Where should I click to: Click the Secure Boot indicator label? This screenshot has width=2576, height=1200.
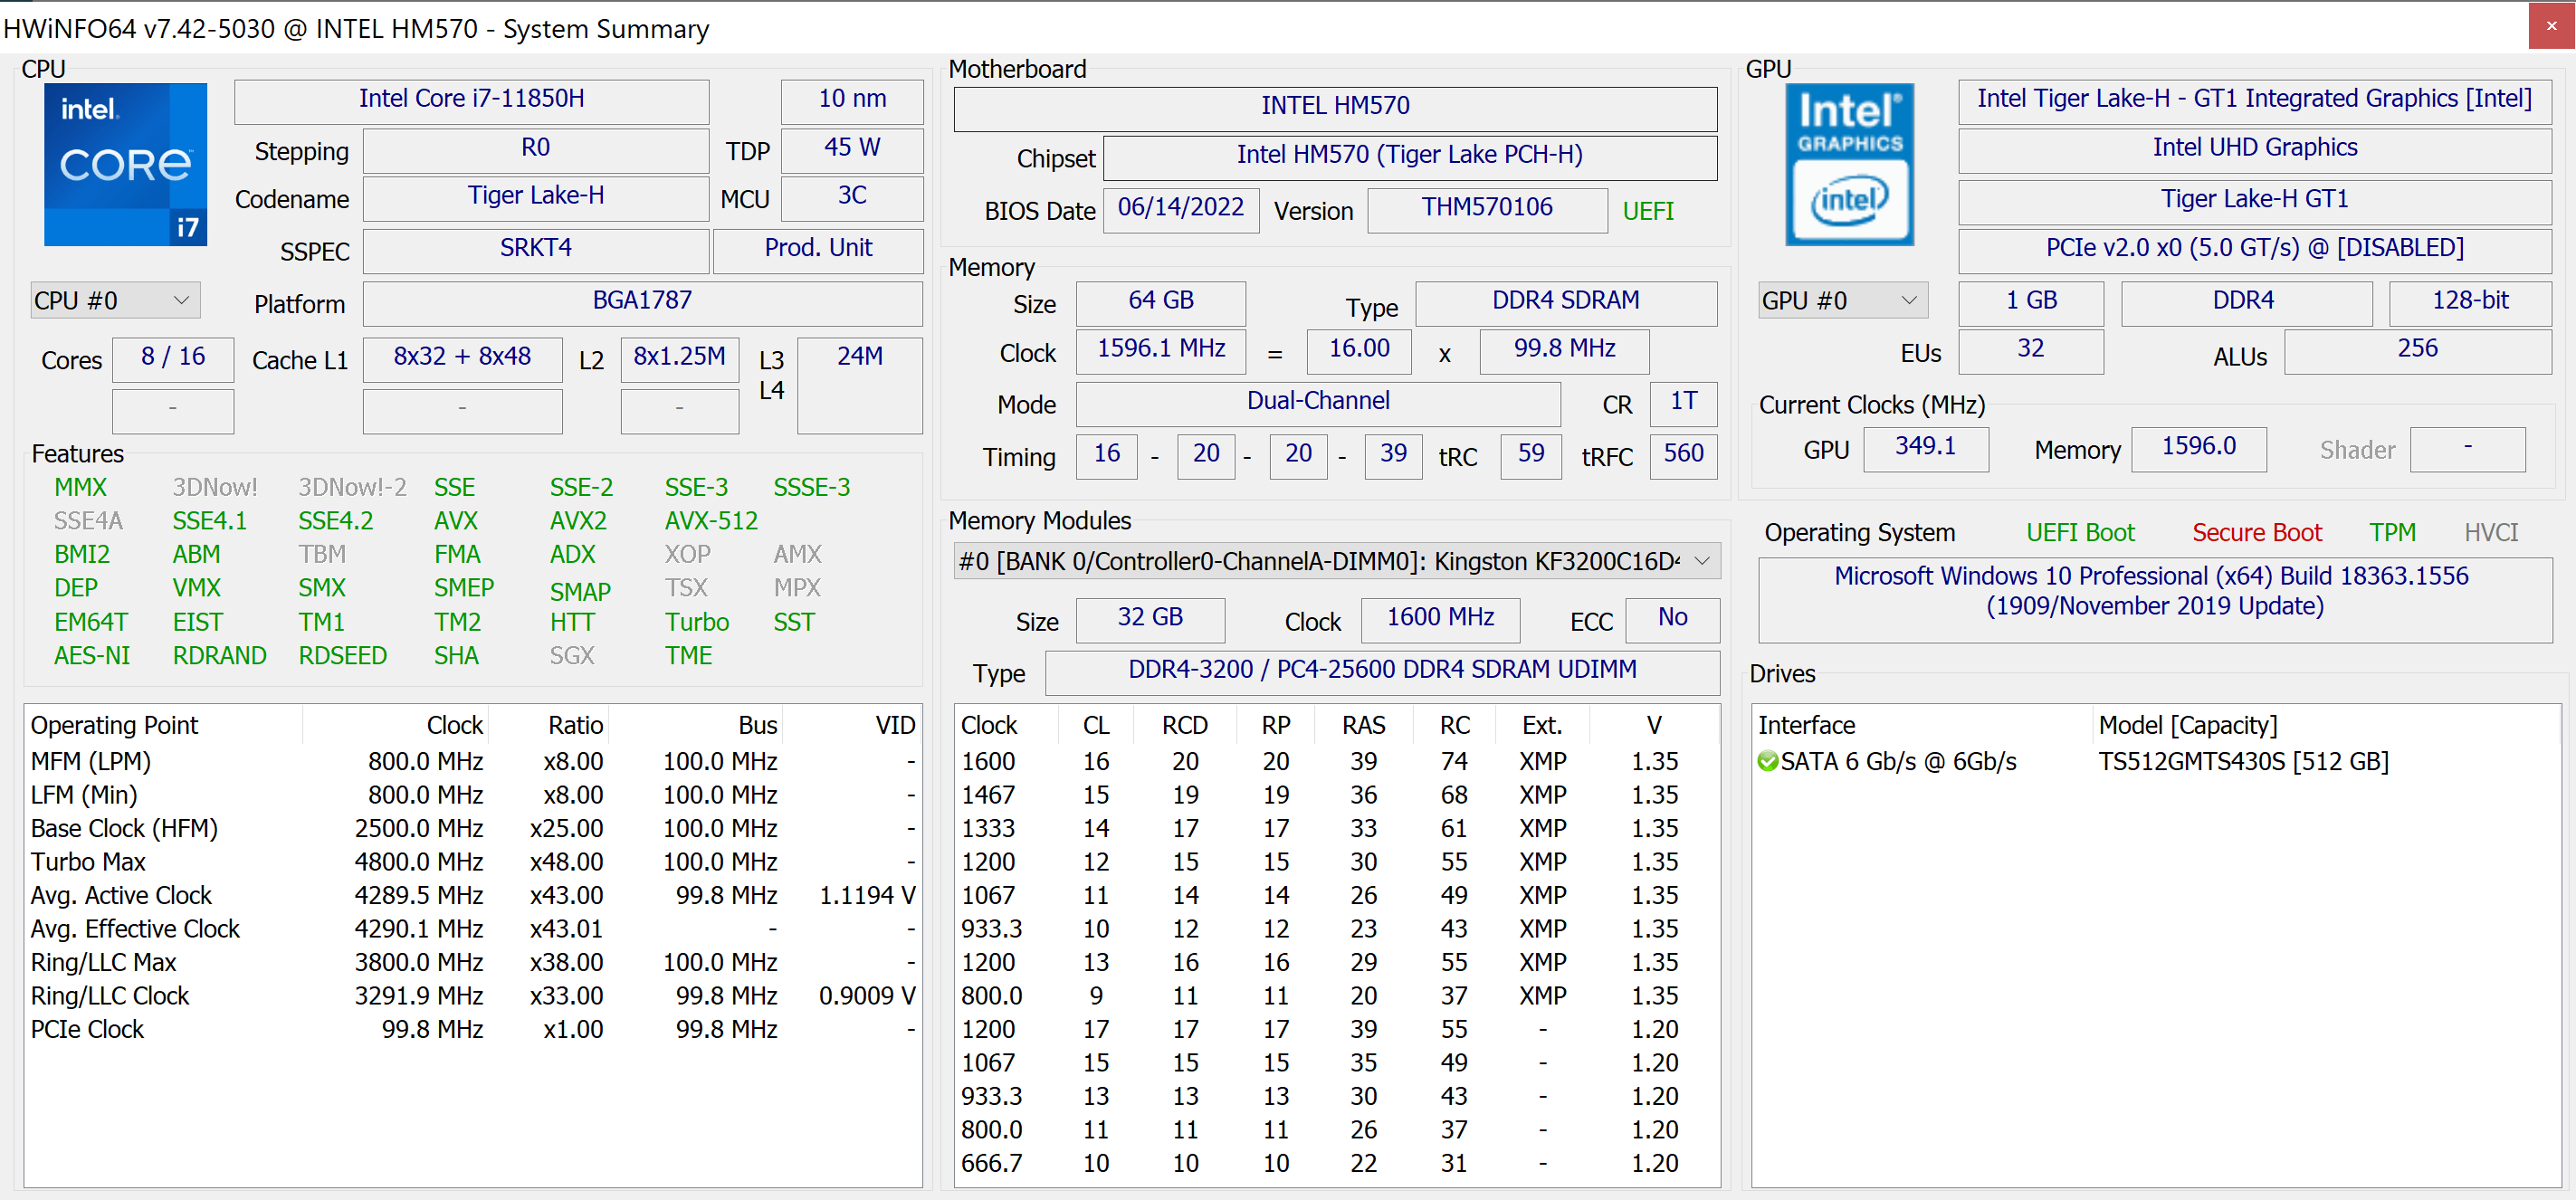[2256, 532]
